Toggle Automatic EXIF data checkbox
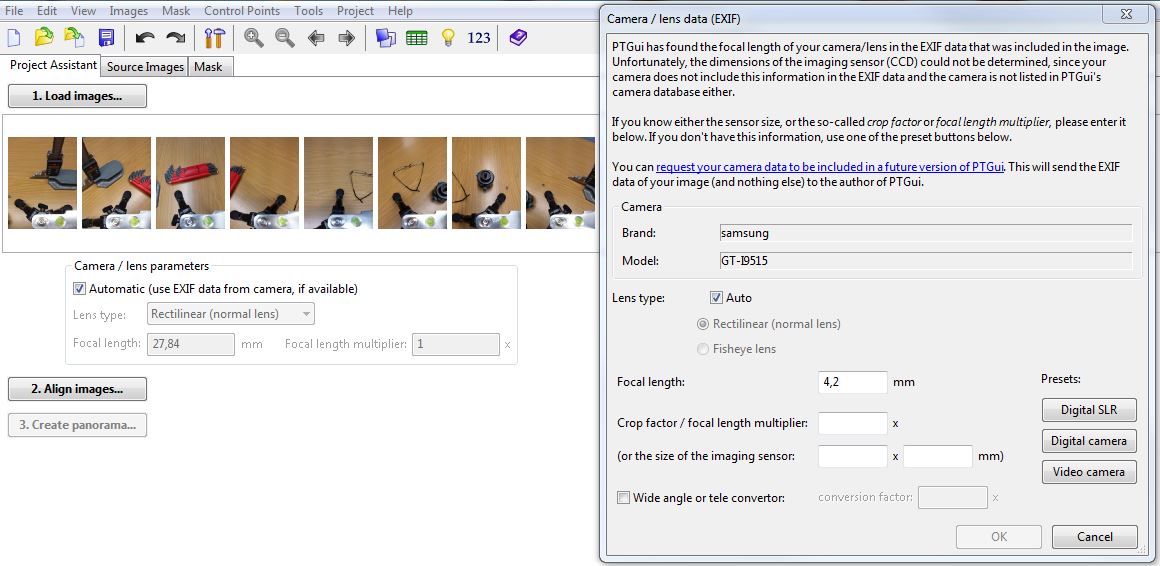 (80, 289)
